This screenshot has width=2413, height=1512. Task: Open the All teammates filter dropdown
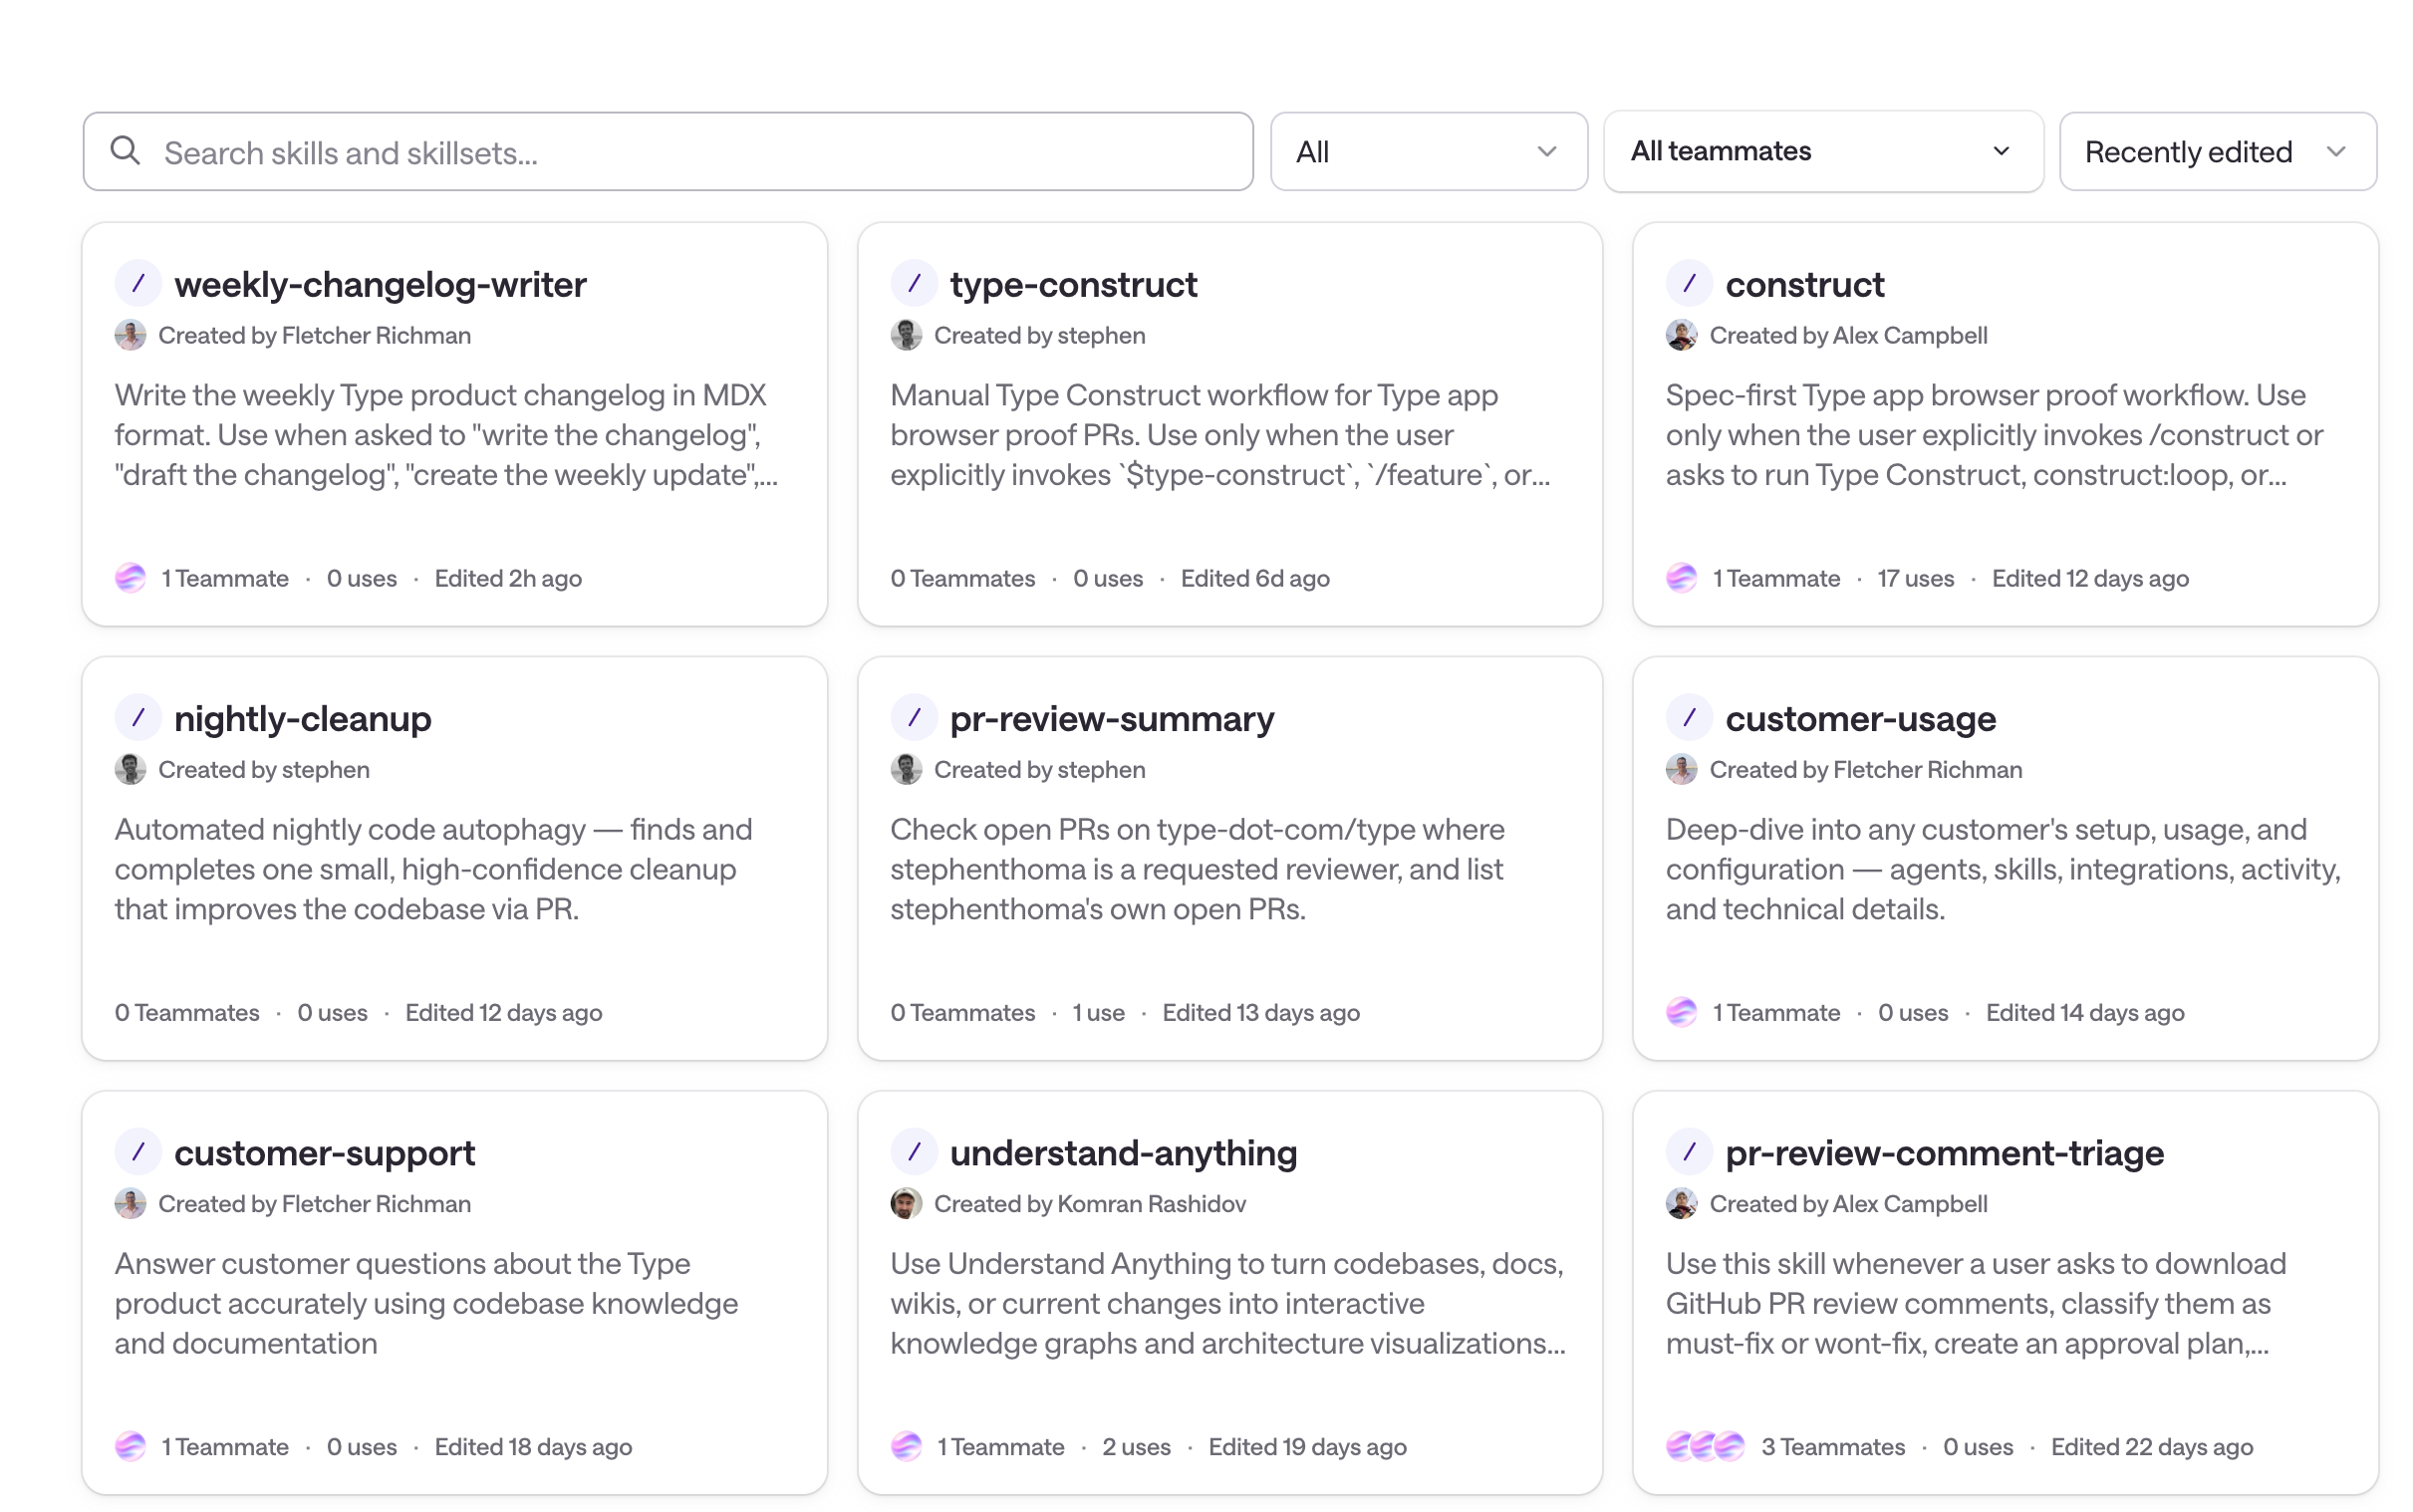pos(1822,151)
